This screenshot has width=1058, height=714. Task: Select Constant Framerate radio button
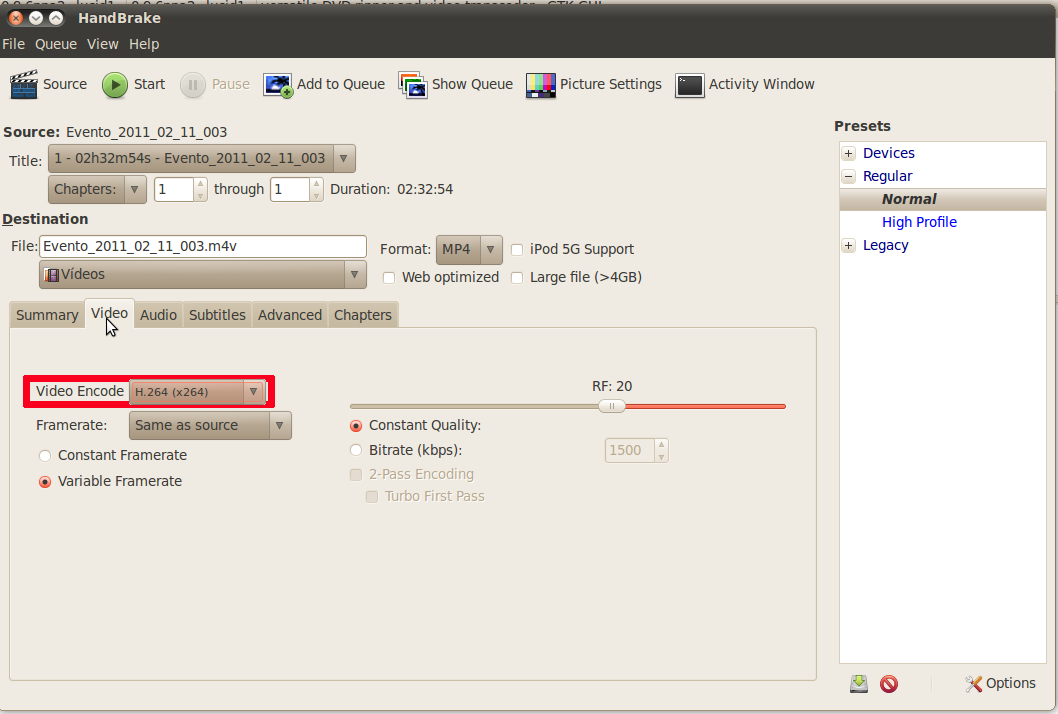coord(45,456)
